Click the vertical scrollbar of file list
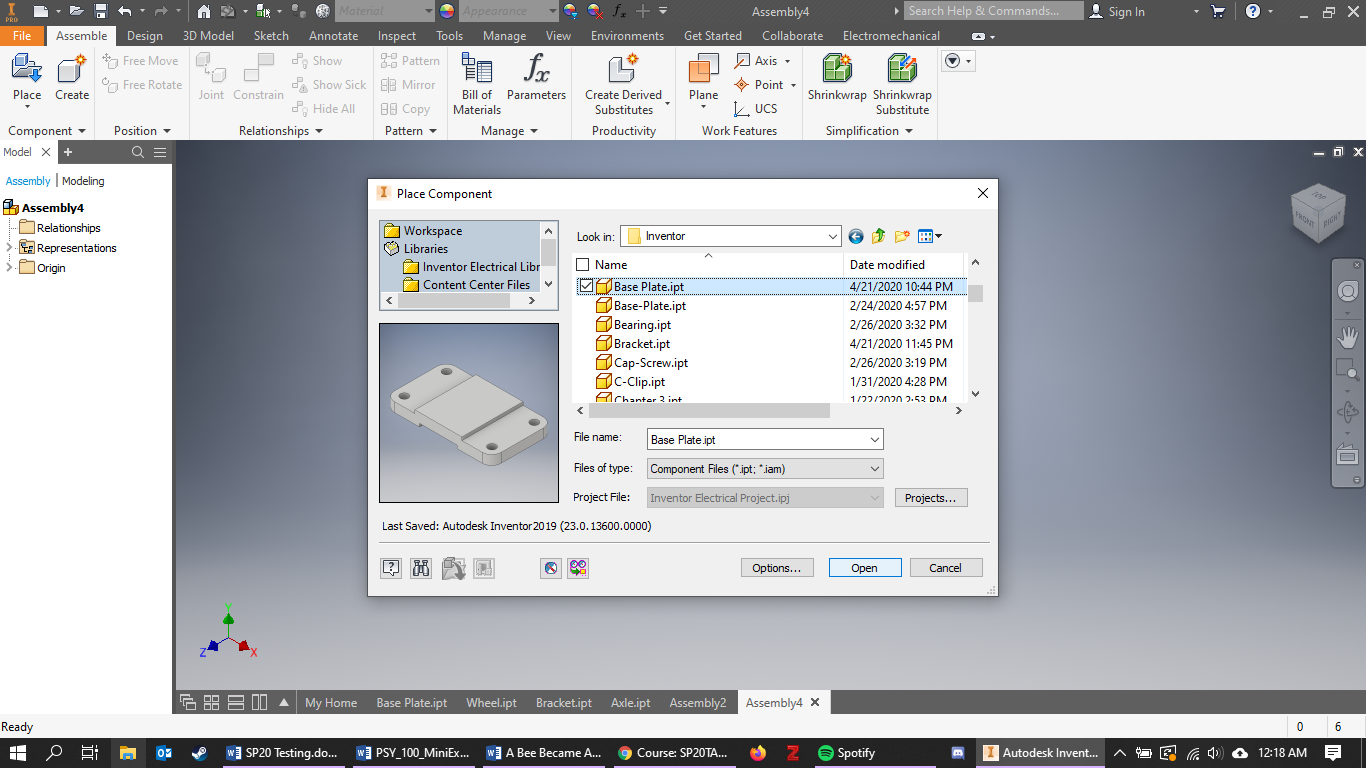 pyautogui.click(x=975, y=293)
